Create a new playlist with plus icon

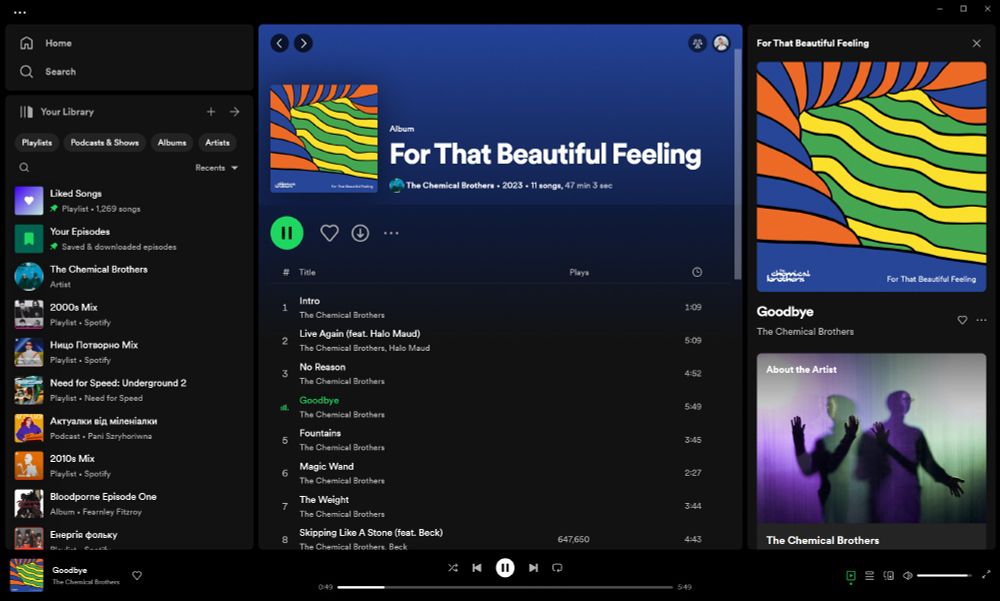pos(211,112)
